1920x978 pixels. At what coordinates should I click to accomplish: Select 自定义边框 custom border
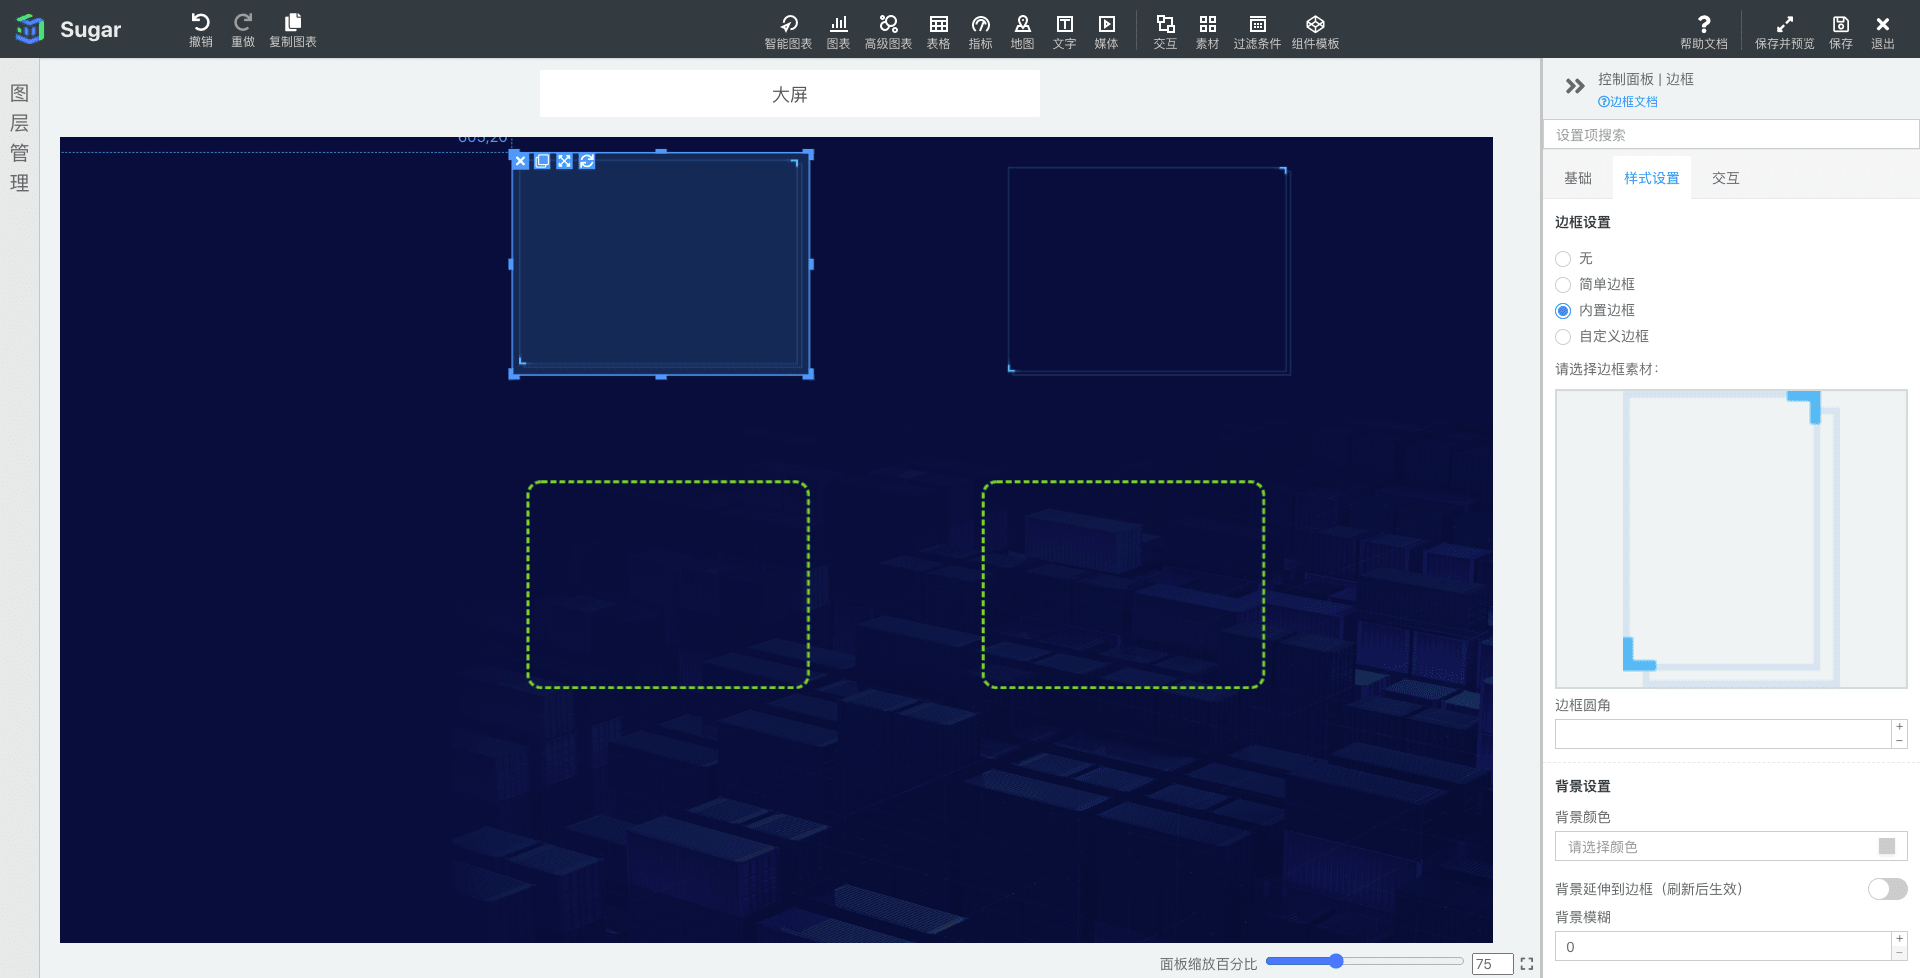coord(1563,337)
